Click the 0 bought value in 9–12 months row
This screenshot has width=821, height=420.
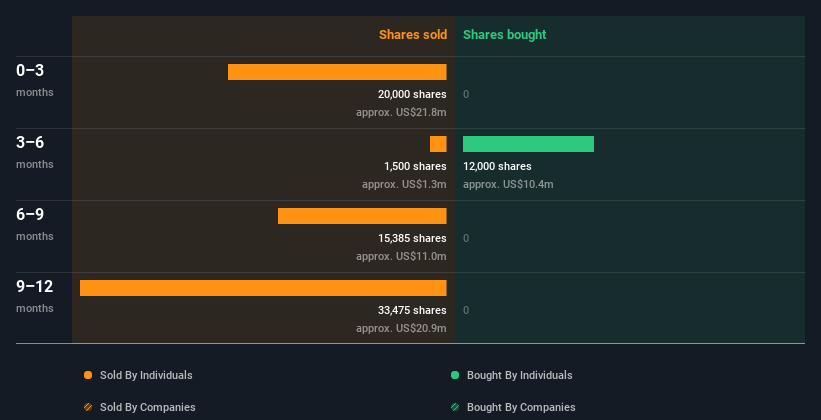pyautogui.click(x=466, y=310)
